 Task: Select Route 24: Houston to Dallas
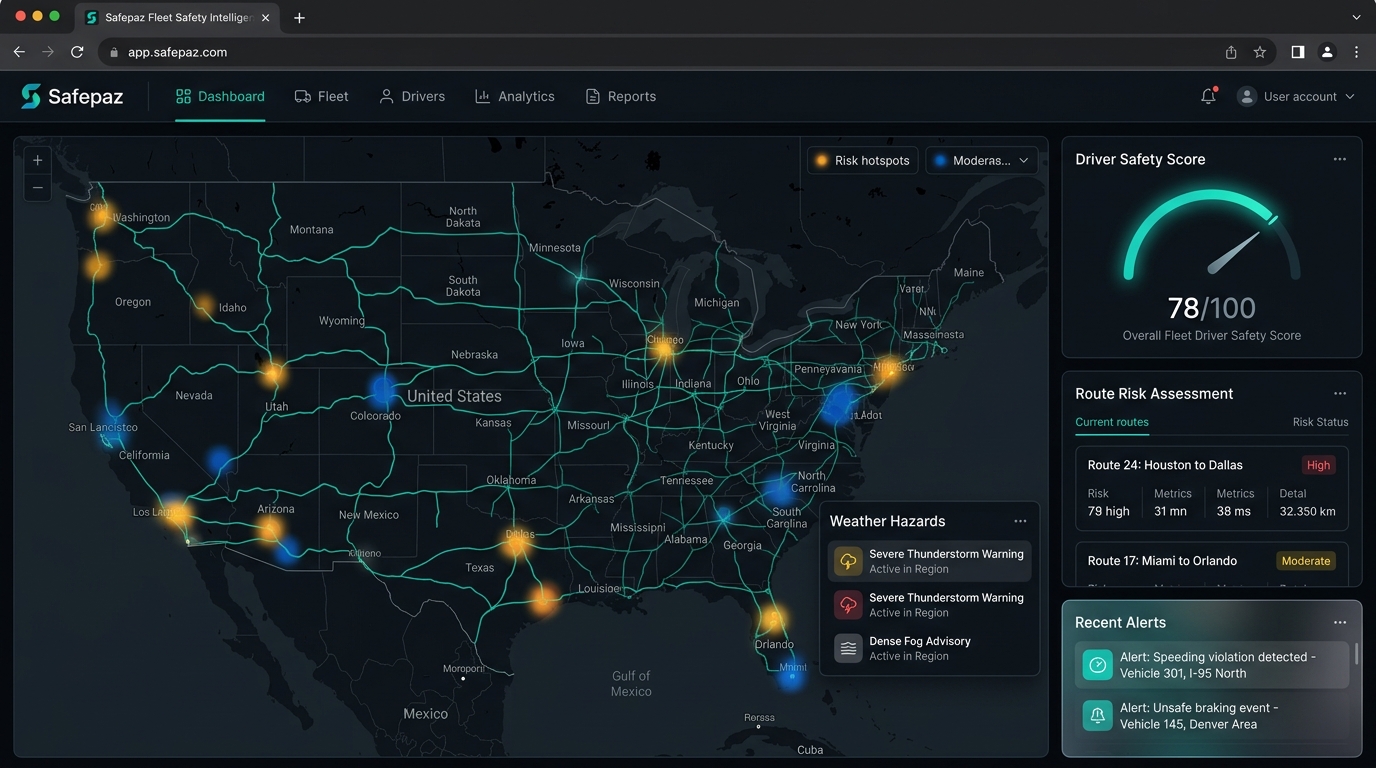click(1212, 488)
